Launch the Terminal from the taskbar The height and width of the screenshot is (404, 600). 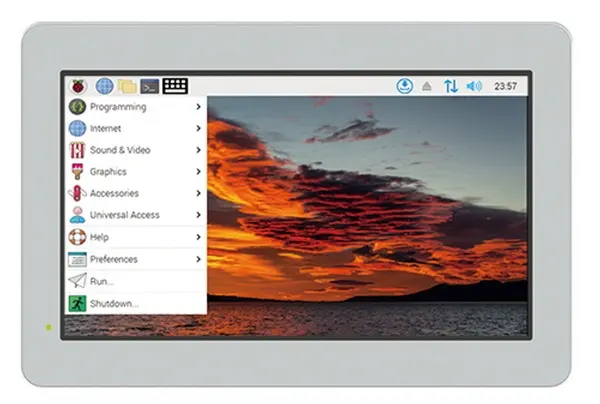tap(150, 86)
